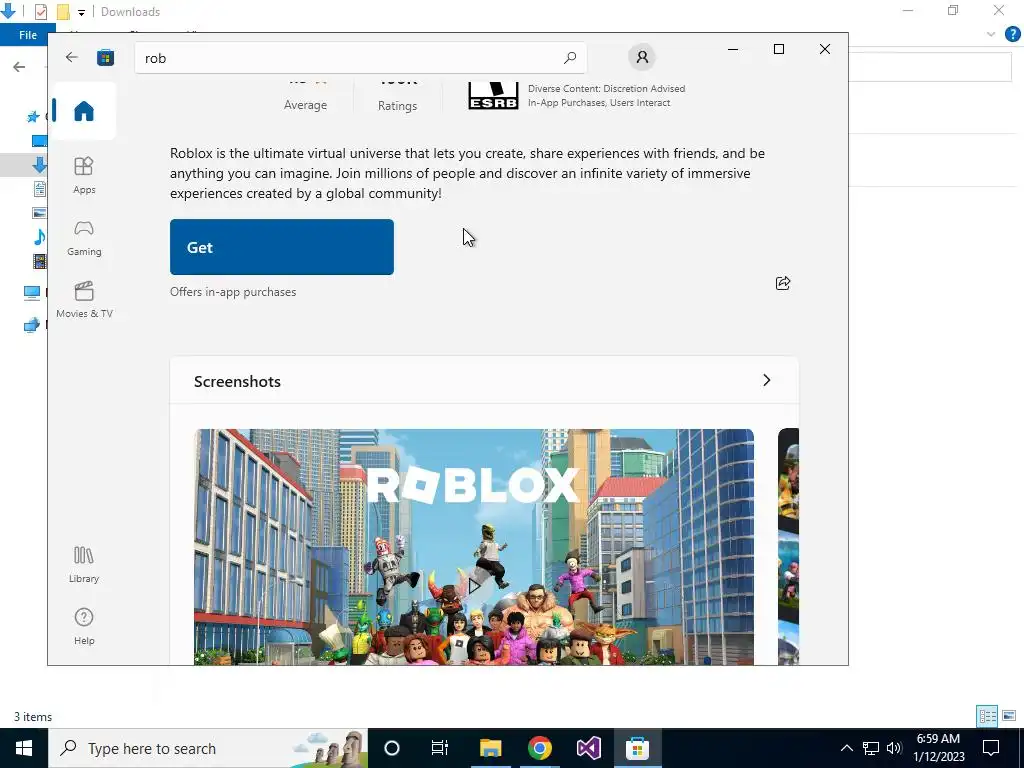
Task: Click the properties checkmark quick access icon
Action: [x=40, y=12]
